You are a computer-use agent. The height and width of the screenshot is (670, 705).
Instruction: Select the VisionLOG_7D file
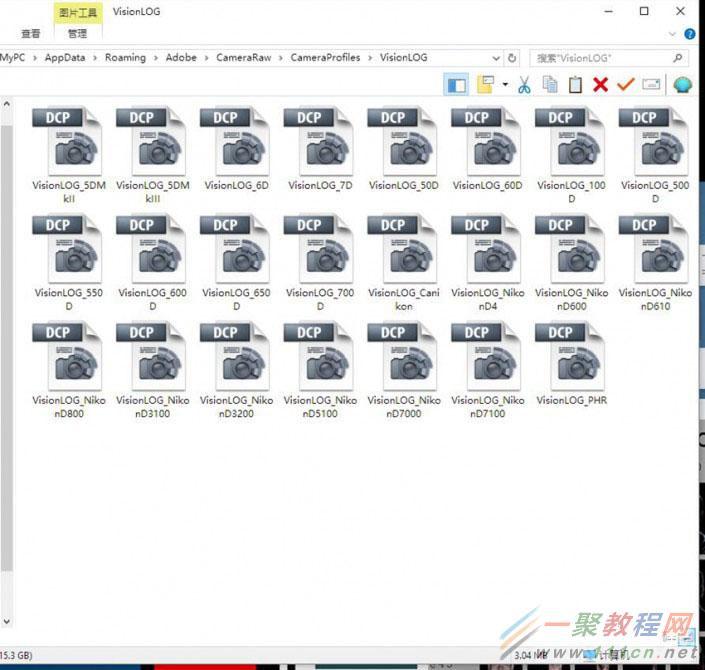coord(320,149)
